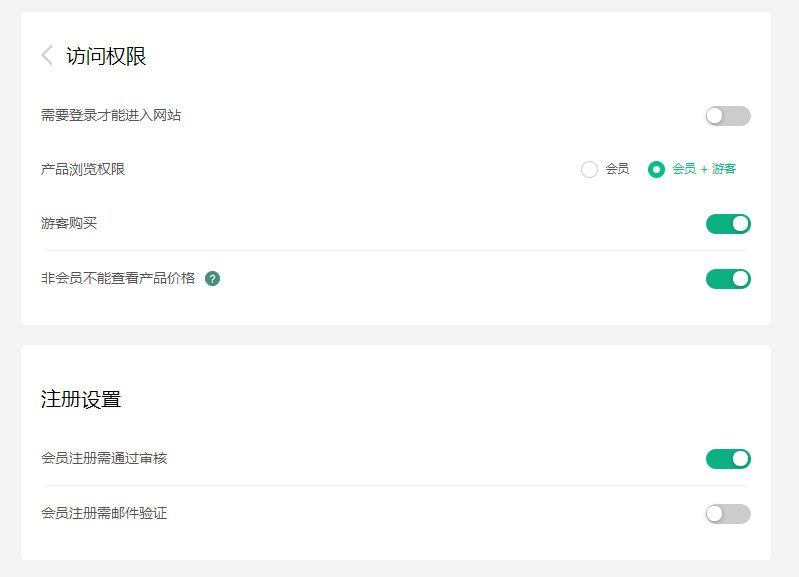
Task: Select the 会员 radio button circle
Action: click(589, 170)
